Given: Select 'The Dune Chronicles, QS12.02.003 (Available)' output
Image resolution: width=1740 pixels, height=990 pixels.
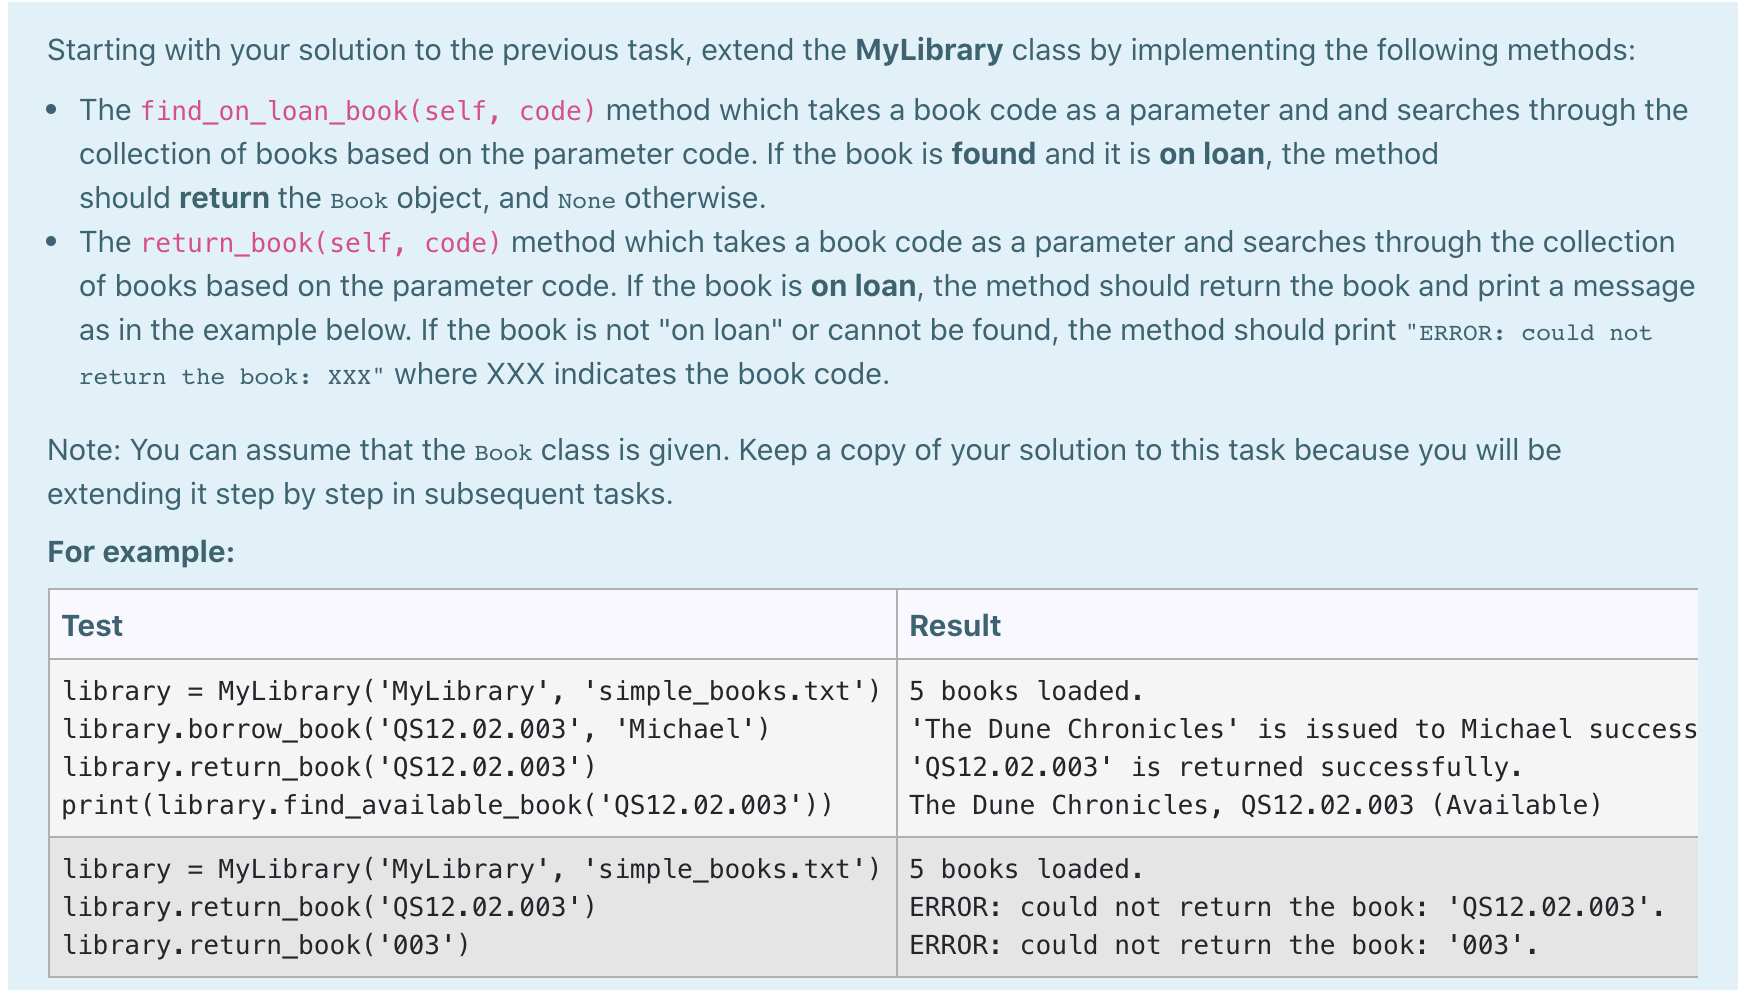Looking at the screenshot, I should (1255, 805).
